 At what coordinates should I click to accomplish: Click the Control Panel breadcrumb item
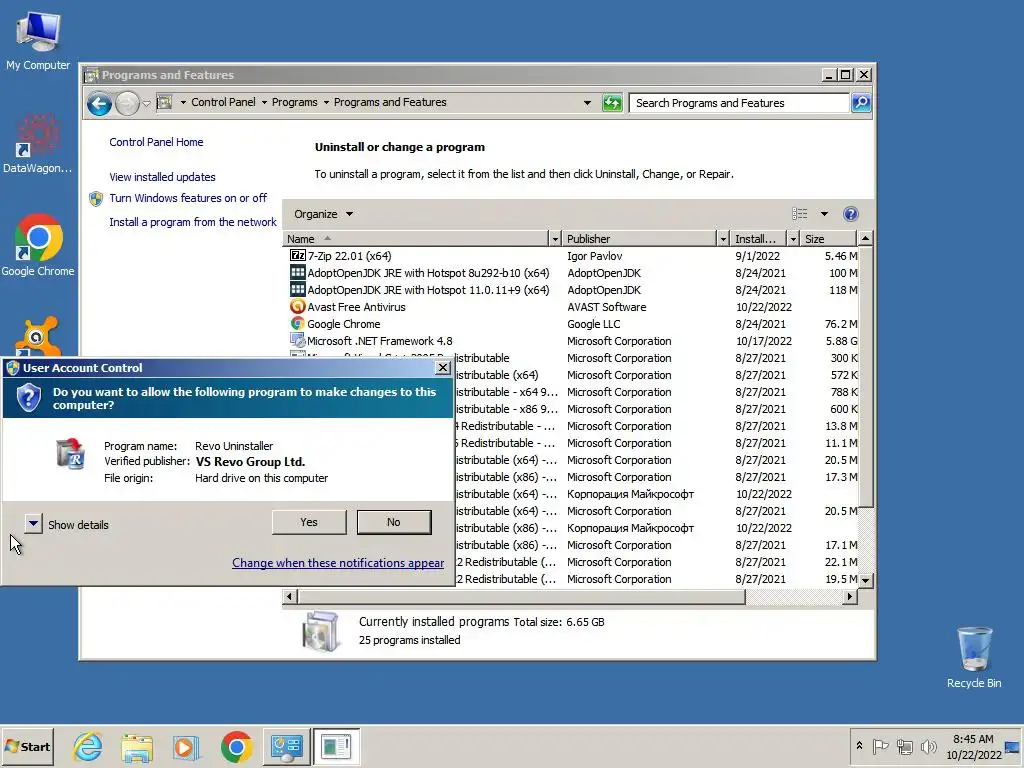(223, 102)
